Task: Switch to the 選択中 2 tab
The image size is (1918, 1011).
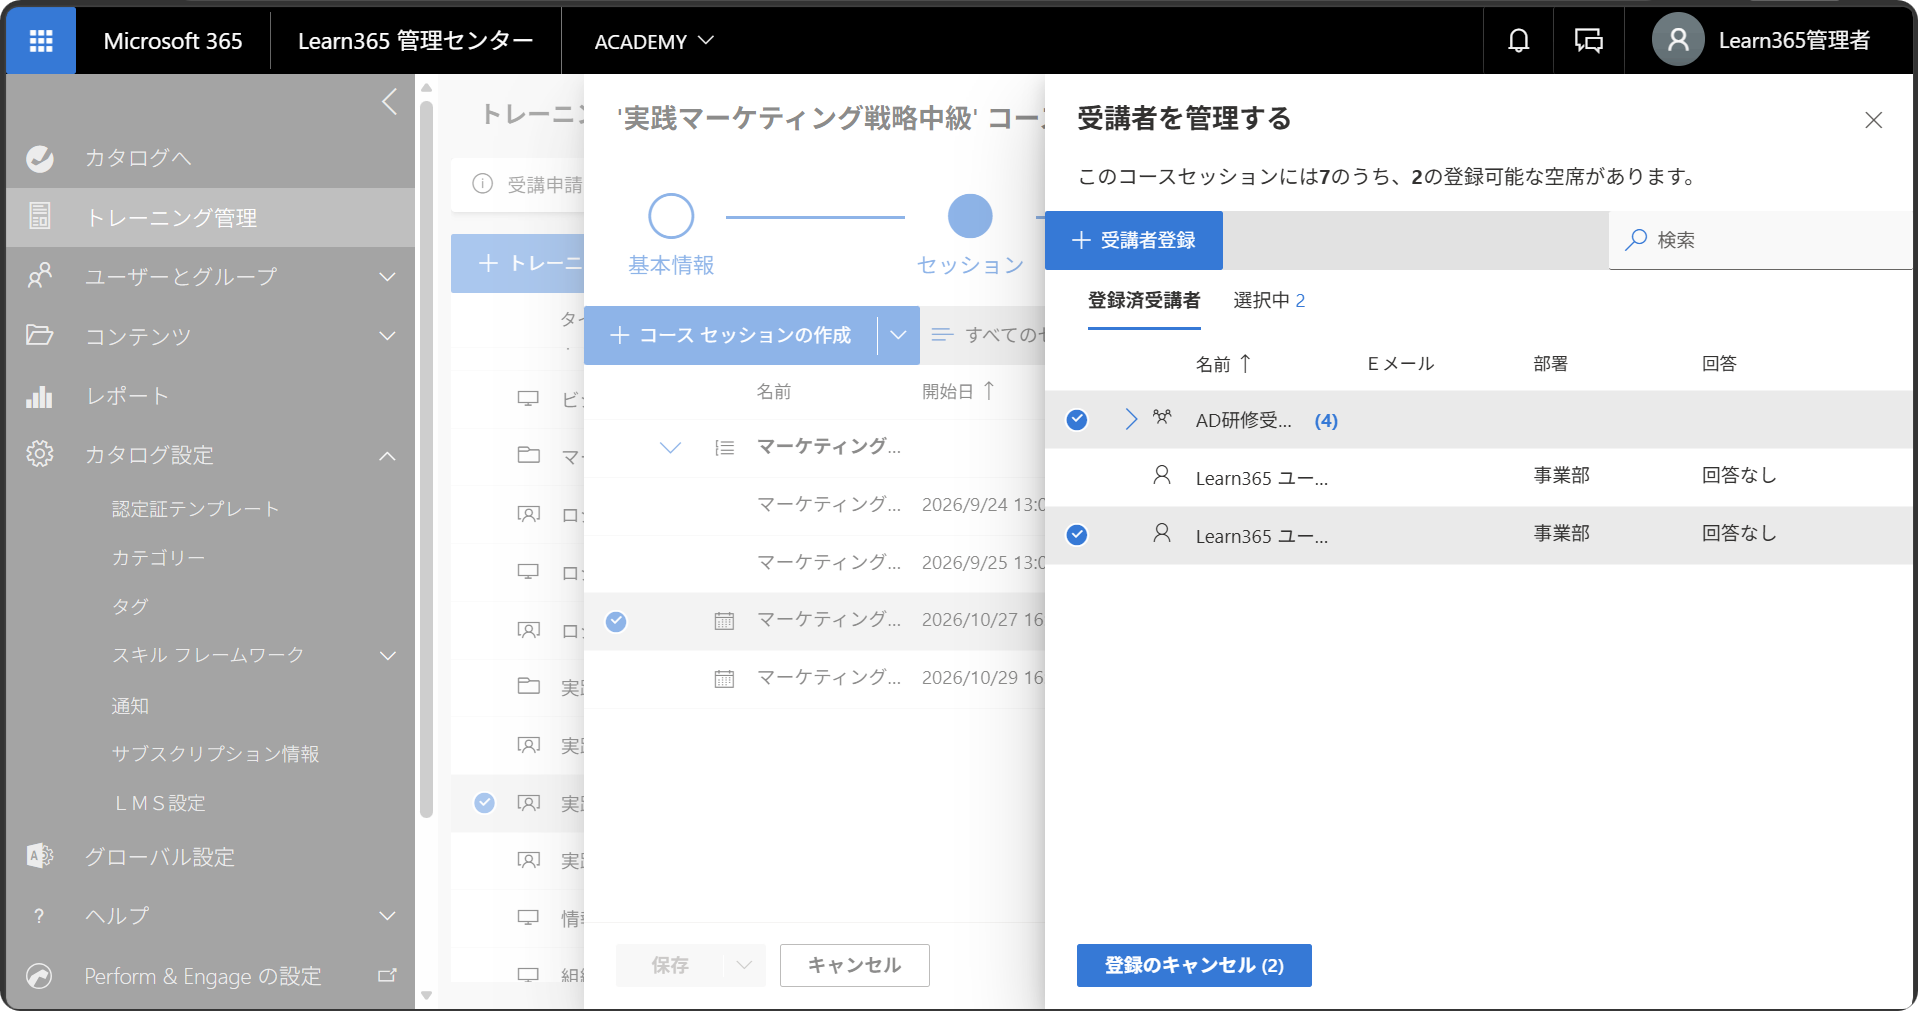Action: [x=1269, y=300]
